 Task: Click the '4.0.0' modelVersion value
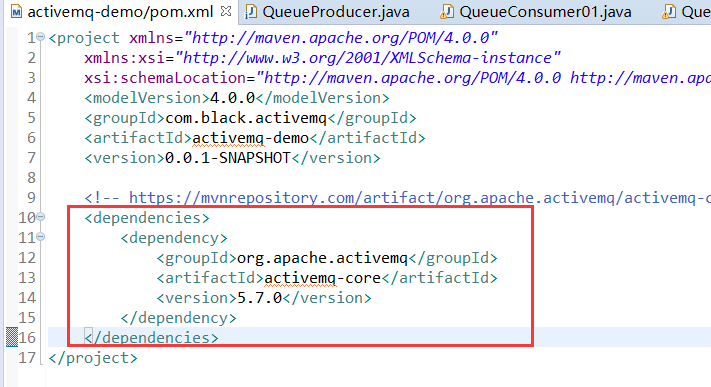[x=232, y=98]
